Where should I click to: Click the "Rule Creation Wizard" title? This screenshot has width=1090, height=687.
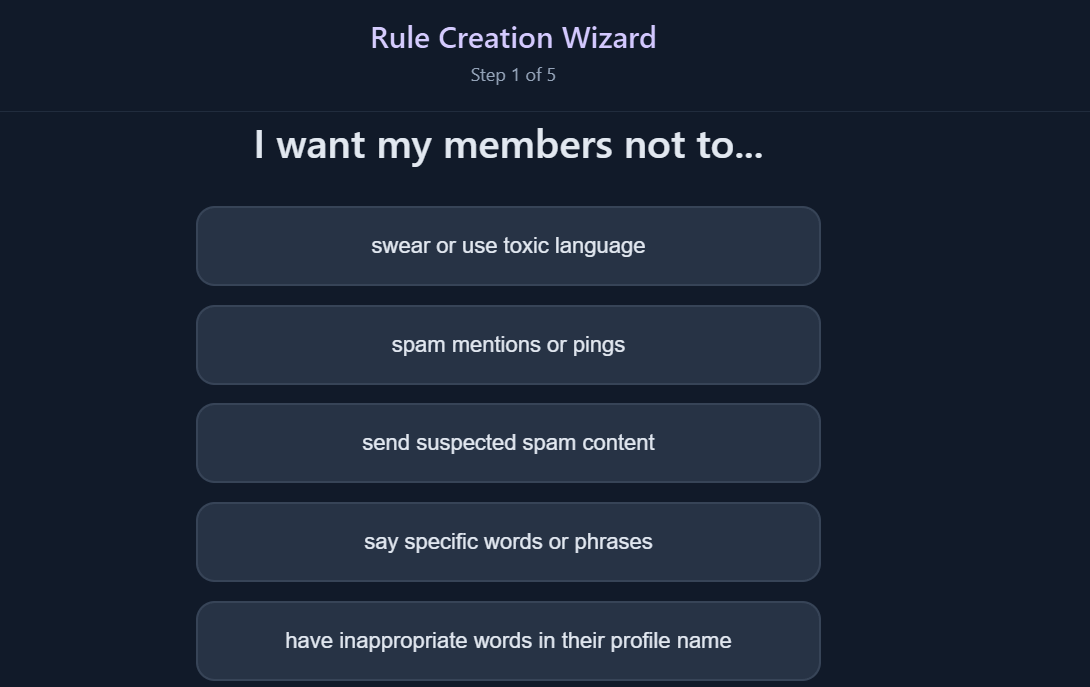point(513,38)
